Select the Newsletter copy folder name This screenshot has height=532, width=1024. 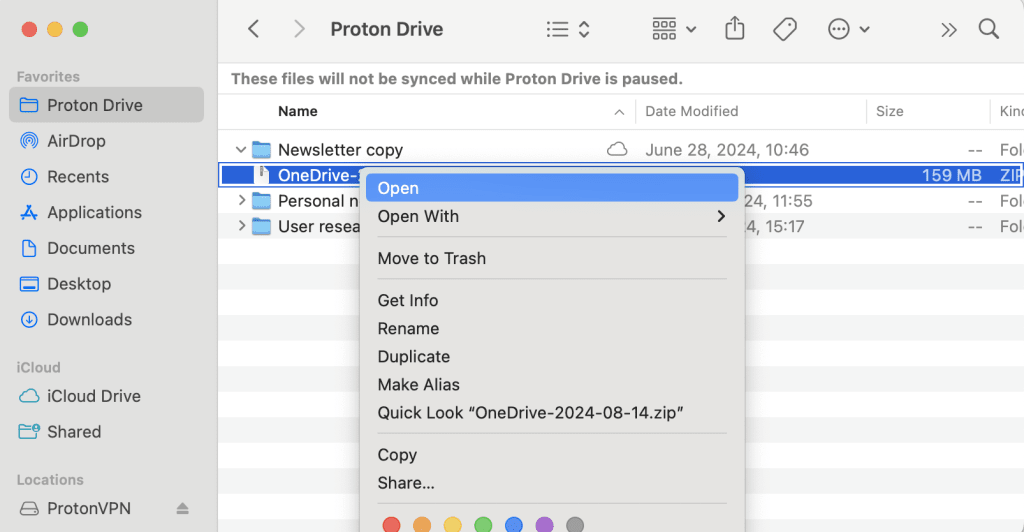point(340,150)
